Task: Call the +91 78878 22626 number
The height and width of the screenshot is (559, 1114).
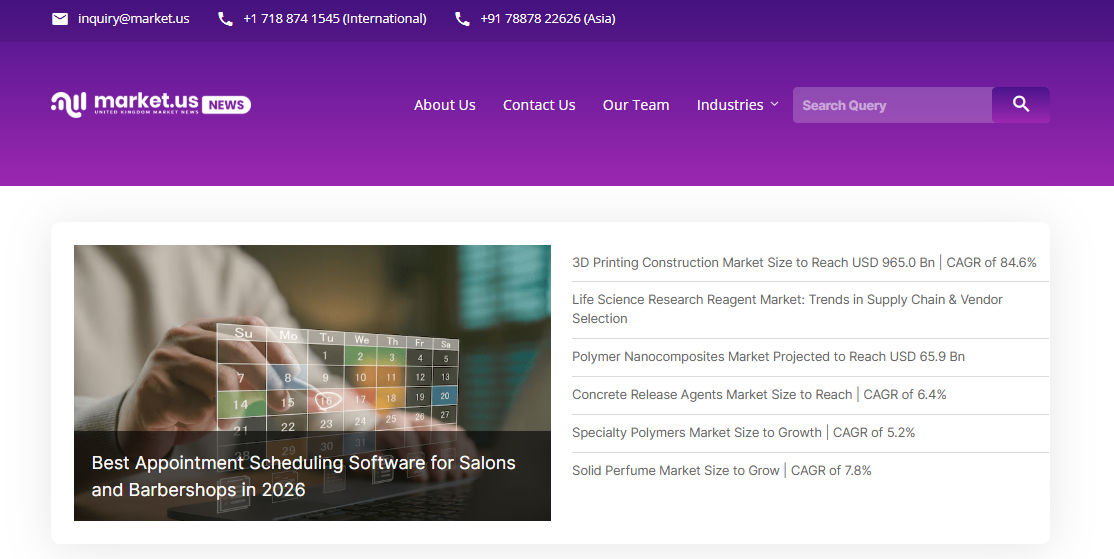Action: pyautogui.click(x=548, y=19)
